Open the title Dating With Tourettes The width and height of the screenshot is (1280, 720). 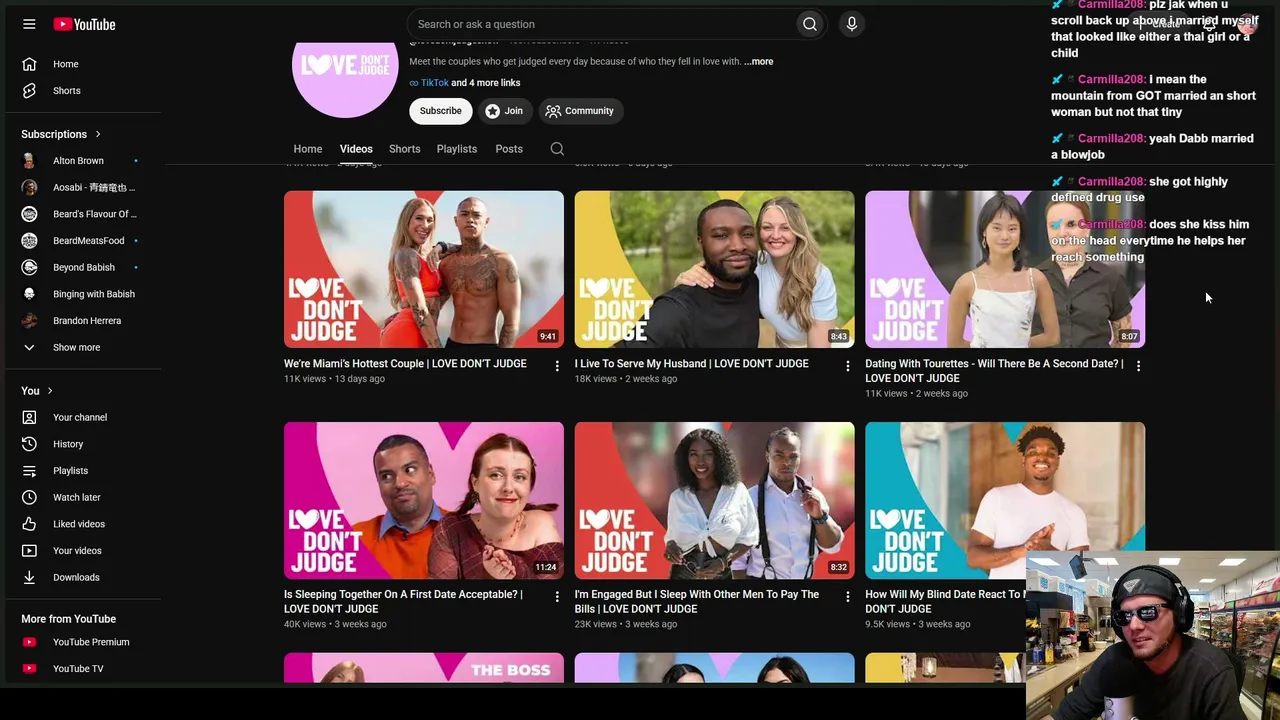tap(994, 371)
